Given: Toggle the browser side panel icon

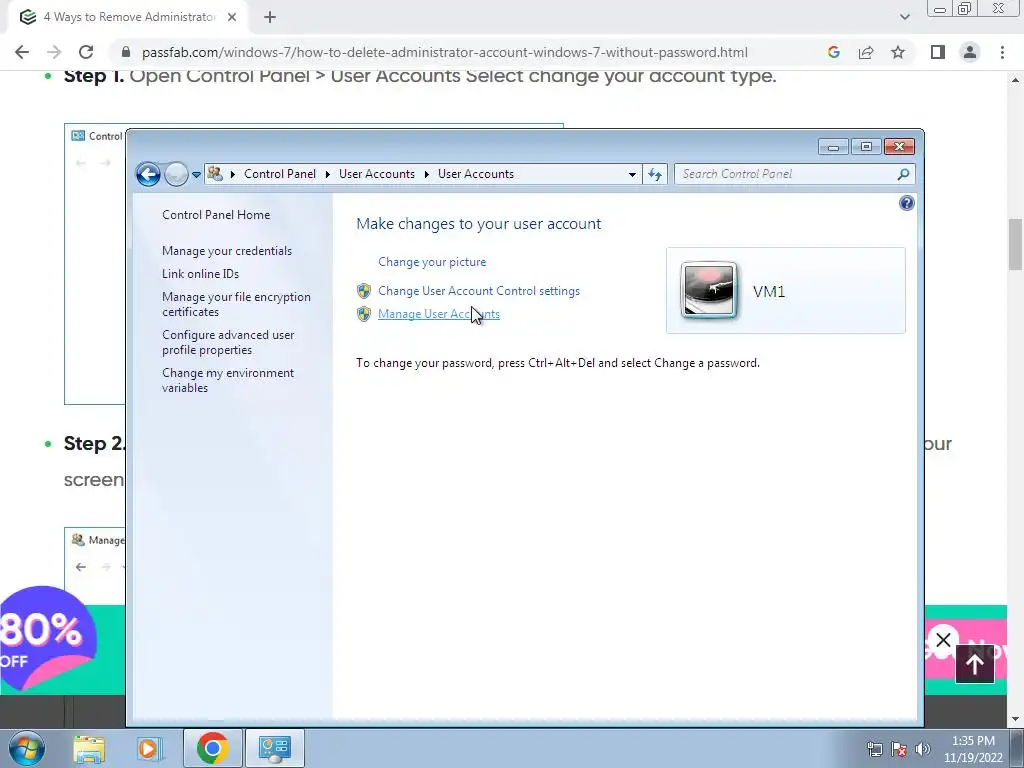Looking at the screenshot, I should 938,52.
